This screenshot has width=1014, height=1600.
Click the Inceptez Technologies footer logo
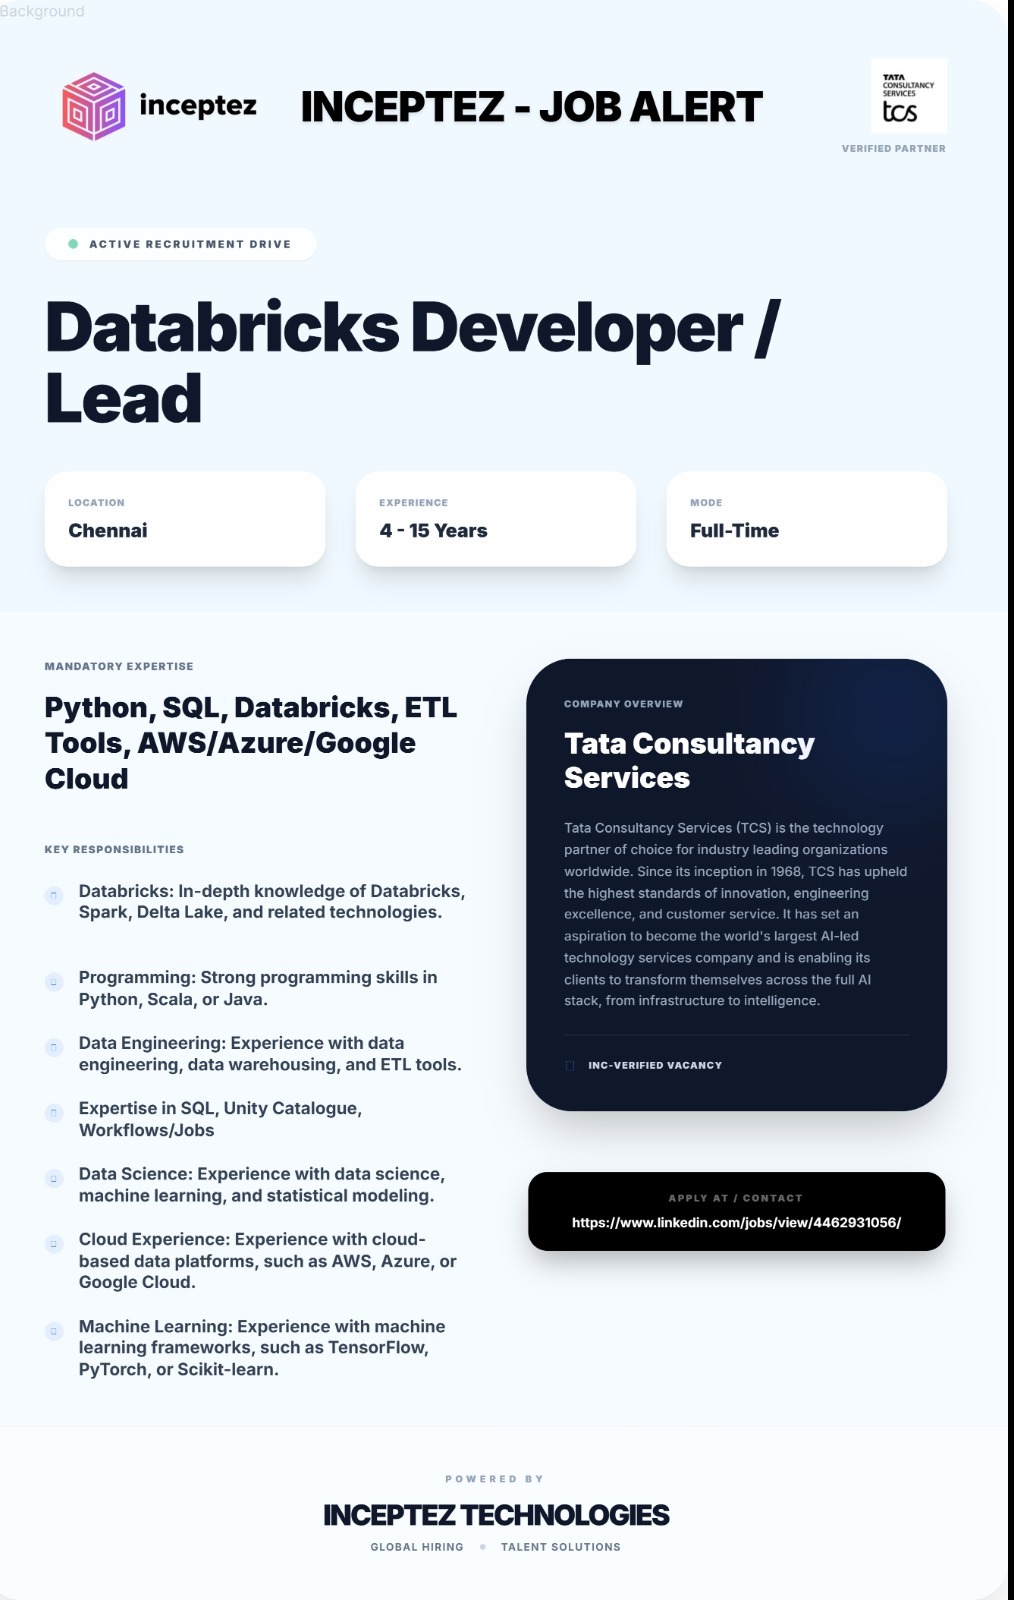(496, 1515)
